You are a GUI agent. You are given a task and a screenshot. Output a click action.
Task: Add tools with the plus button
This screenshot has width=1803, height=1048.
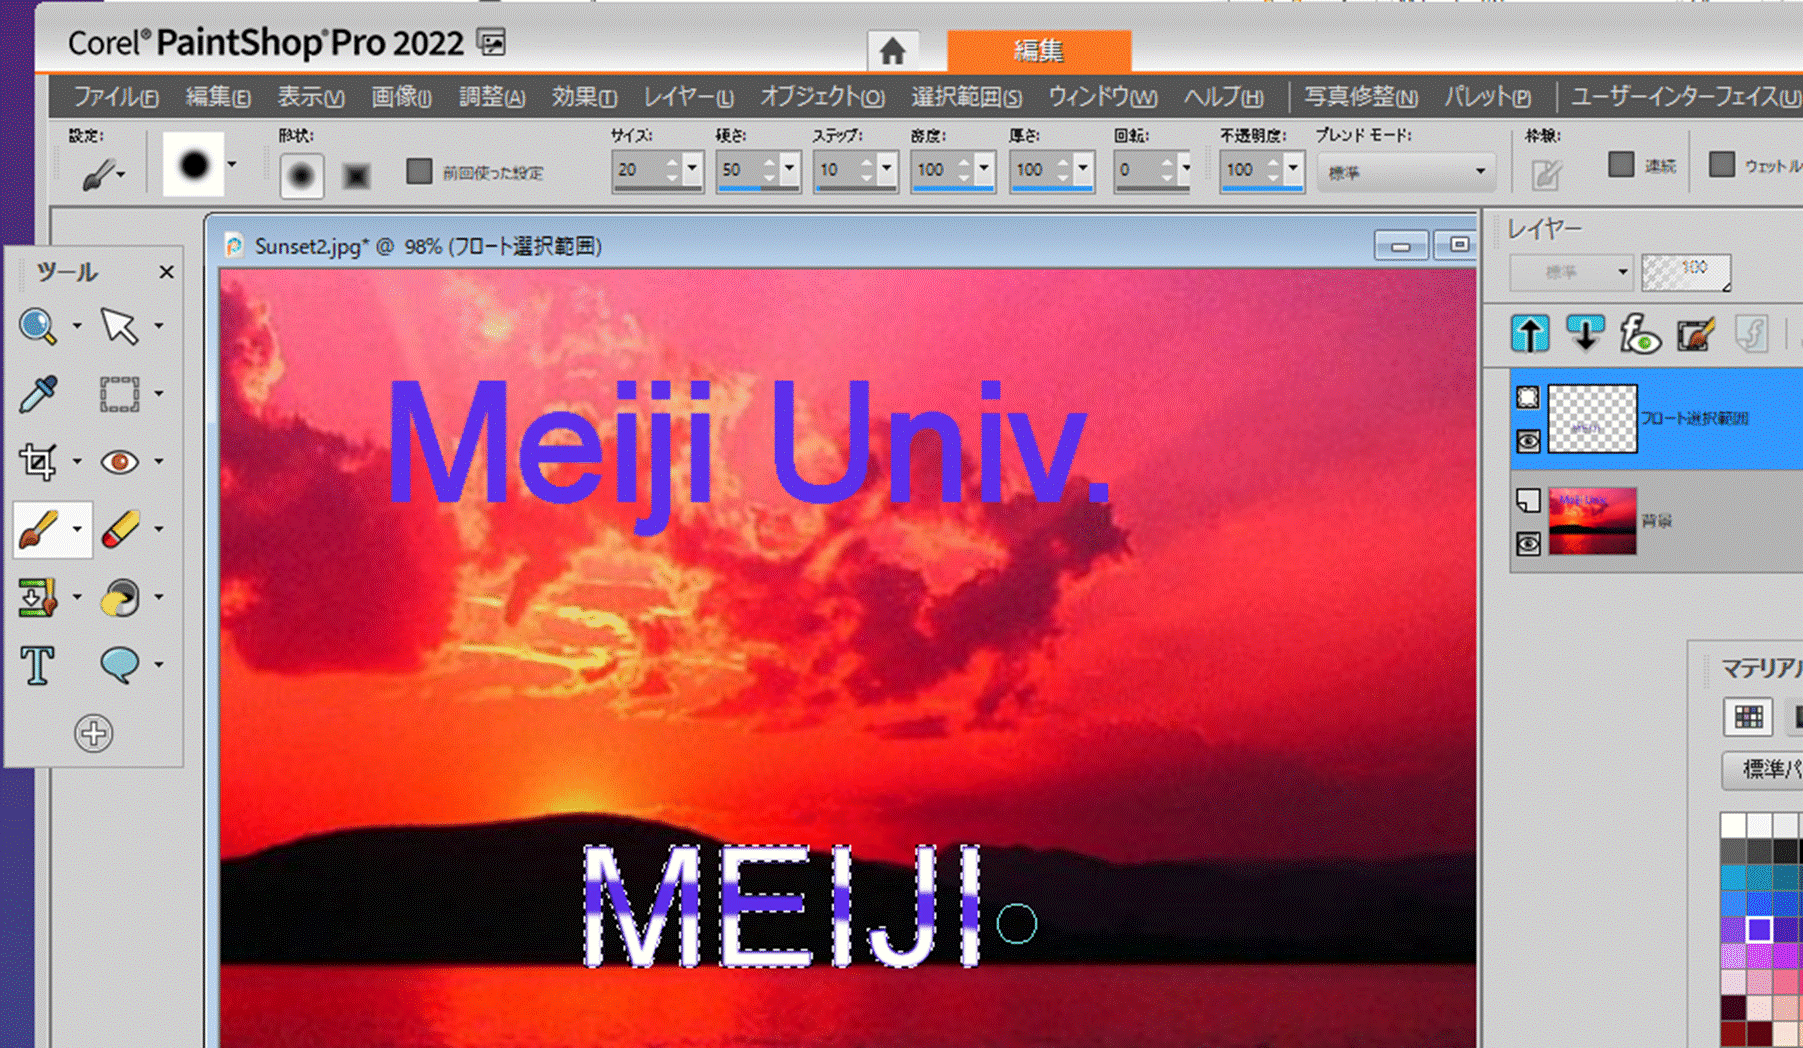point(93,733)
